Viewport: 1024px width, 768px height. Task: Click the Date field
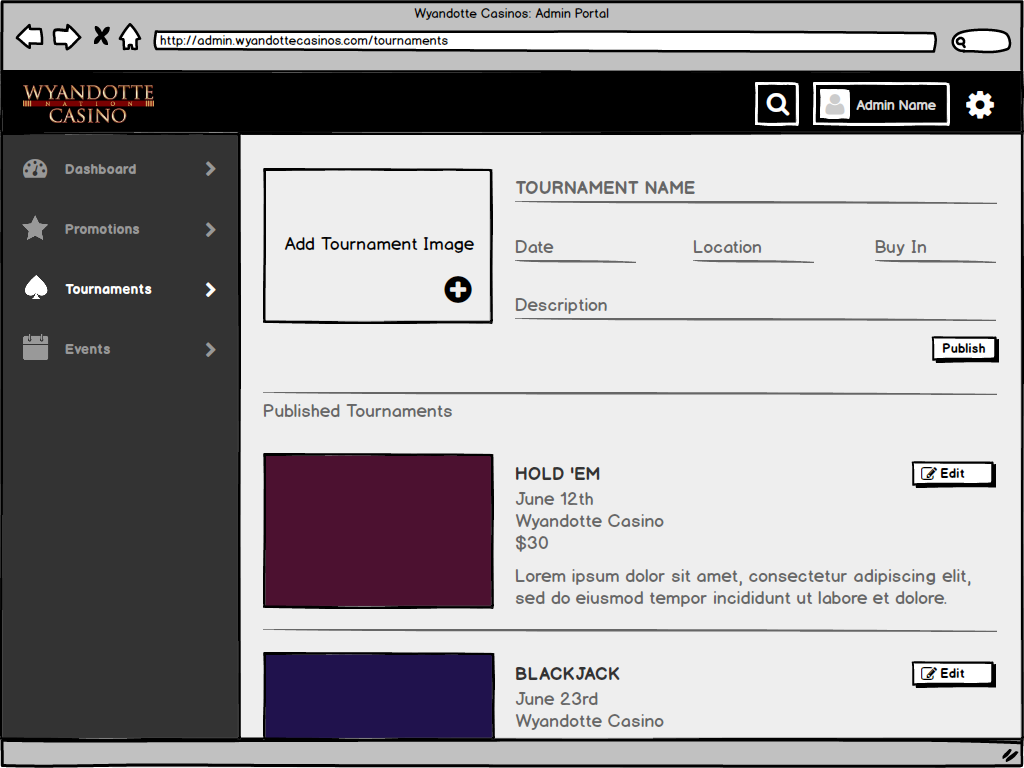[575, 248]
